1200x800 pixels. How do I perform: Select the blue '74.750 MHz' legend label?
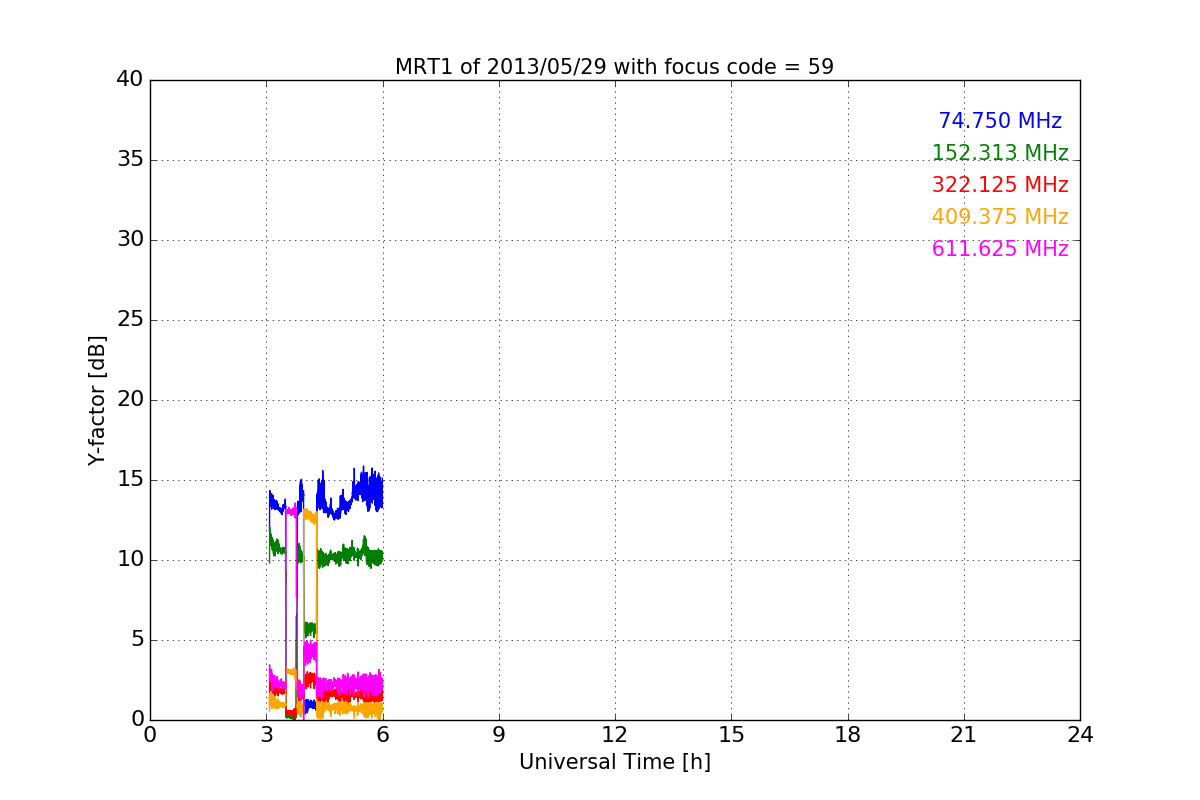click(x=1000, y=121)
